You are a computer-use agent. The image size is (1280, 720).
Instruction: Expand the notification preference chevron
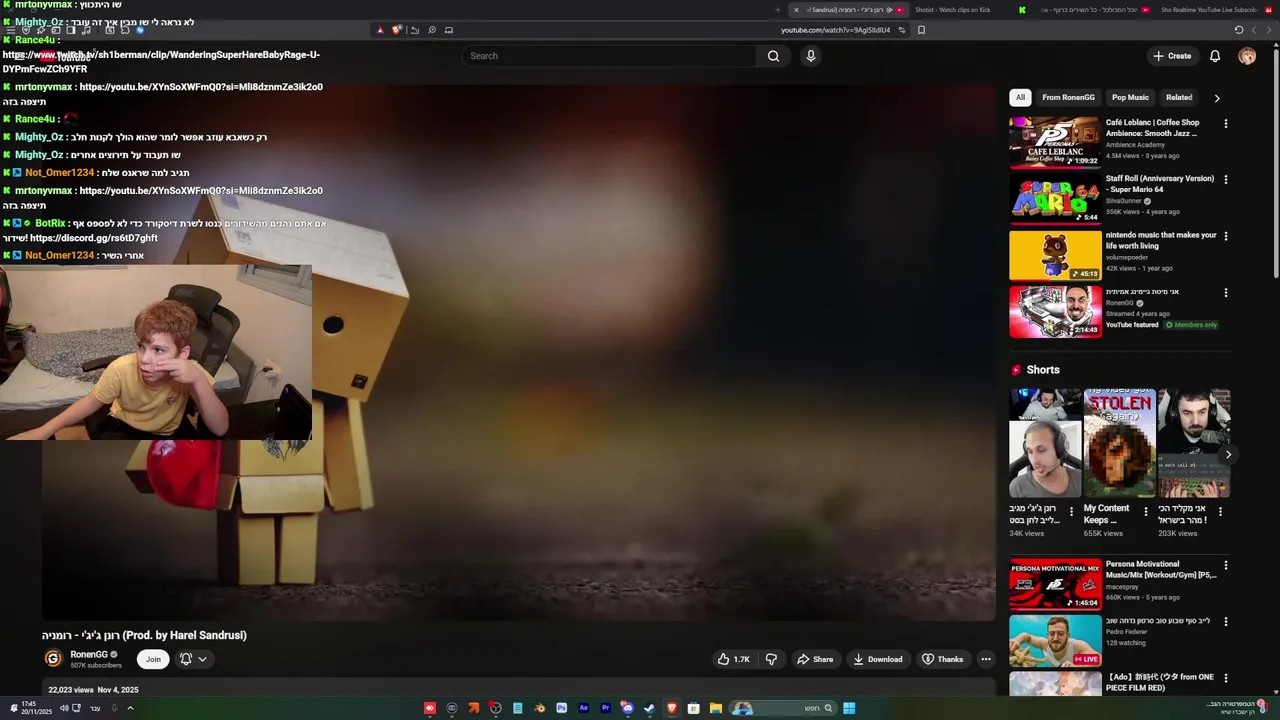(x=202, y=659)
